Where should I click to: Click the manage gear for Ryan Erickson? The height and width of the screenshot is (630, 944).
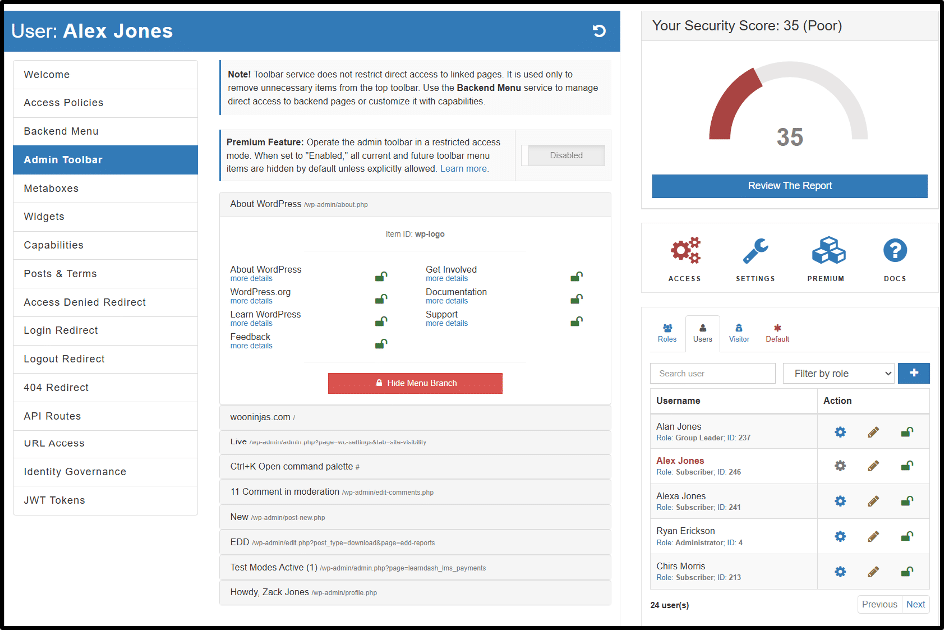tap(840, 536)
